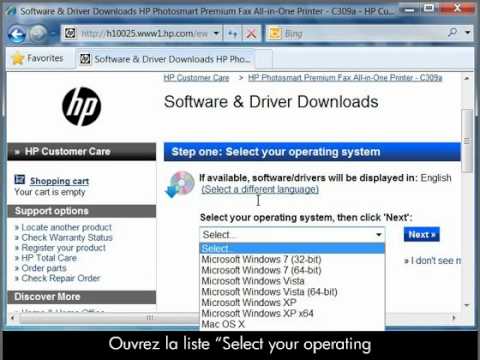This screenshot has height=360, width=480.
Task: Select the Software & Driver Downloads tab
Action: (x=166, y=59)
